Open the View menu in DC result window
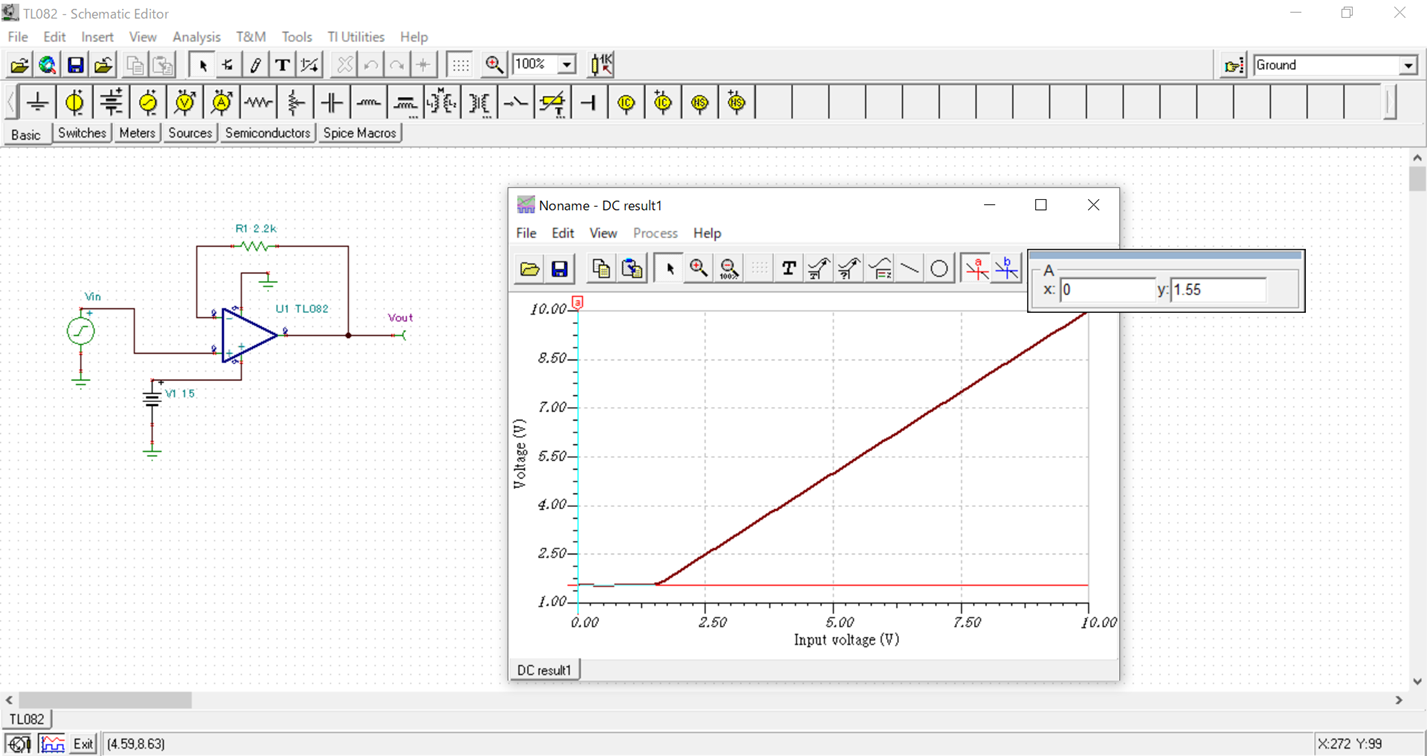The image size is (1427, 756). click(x=603, y=233)
